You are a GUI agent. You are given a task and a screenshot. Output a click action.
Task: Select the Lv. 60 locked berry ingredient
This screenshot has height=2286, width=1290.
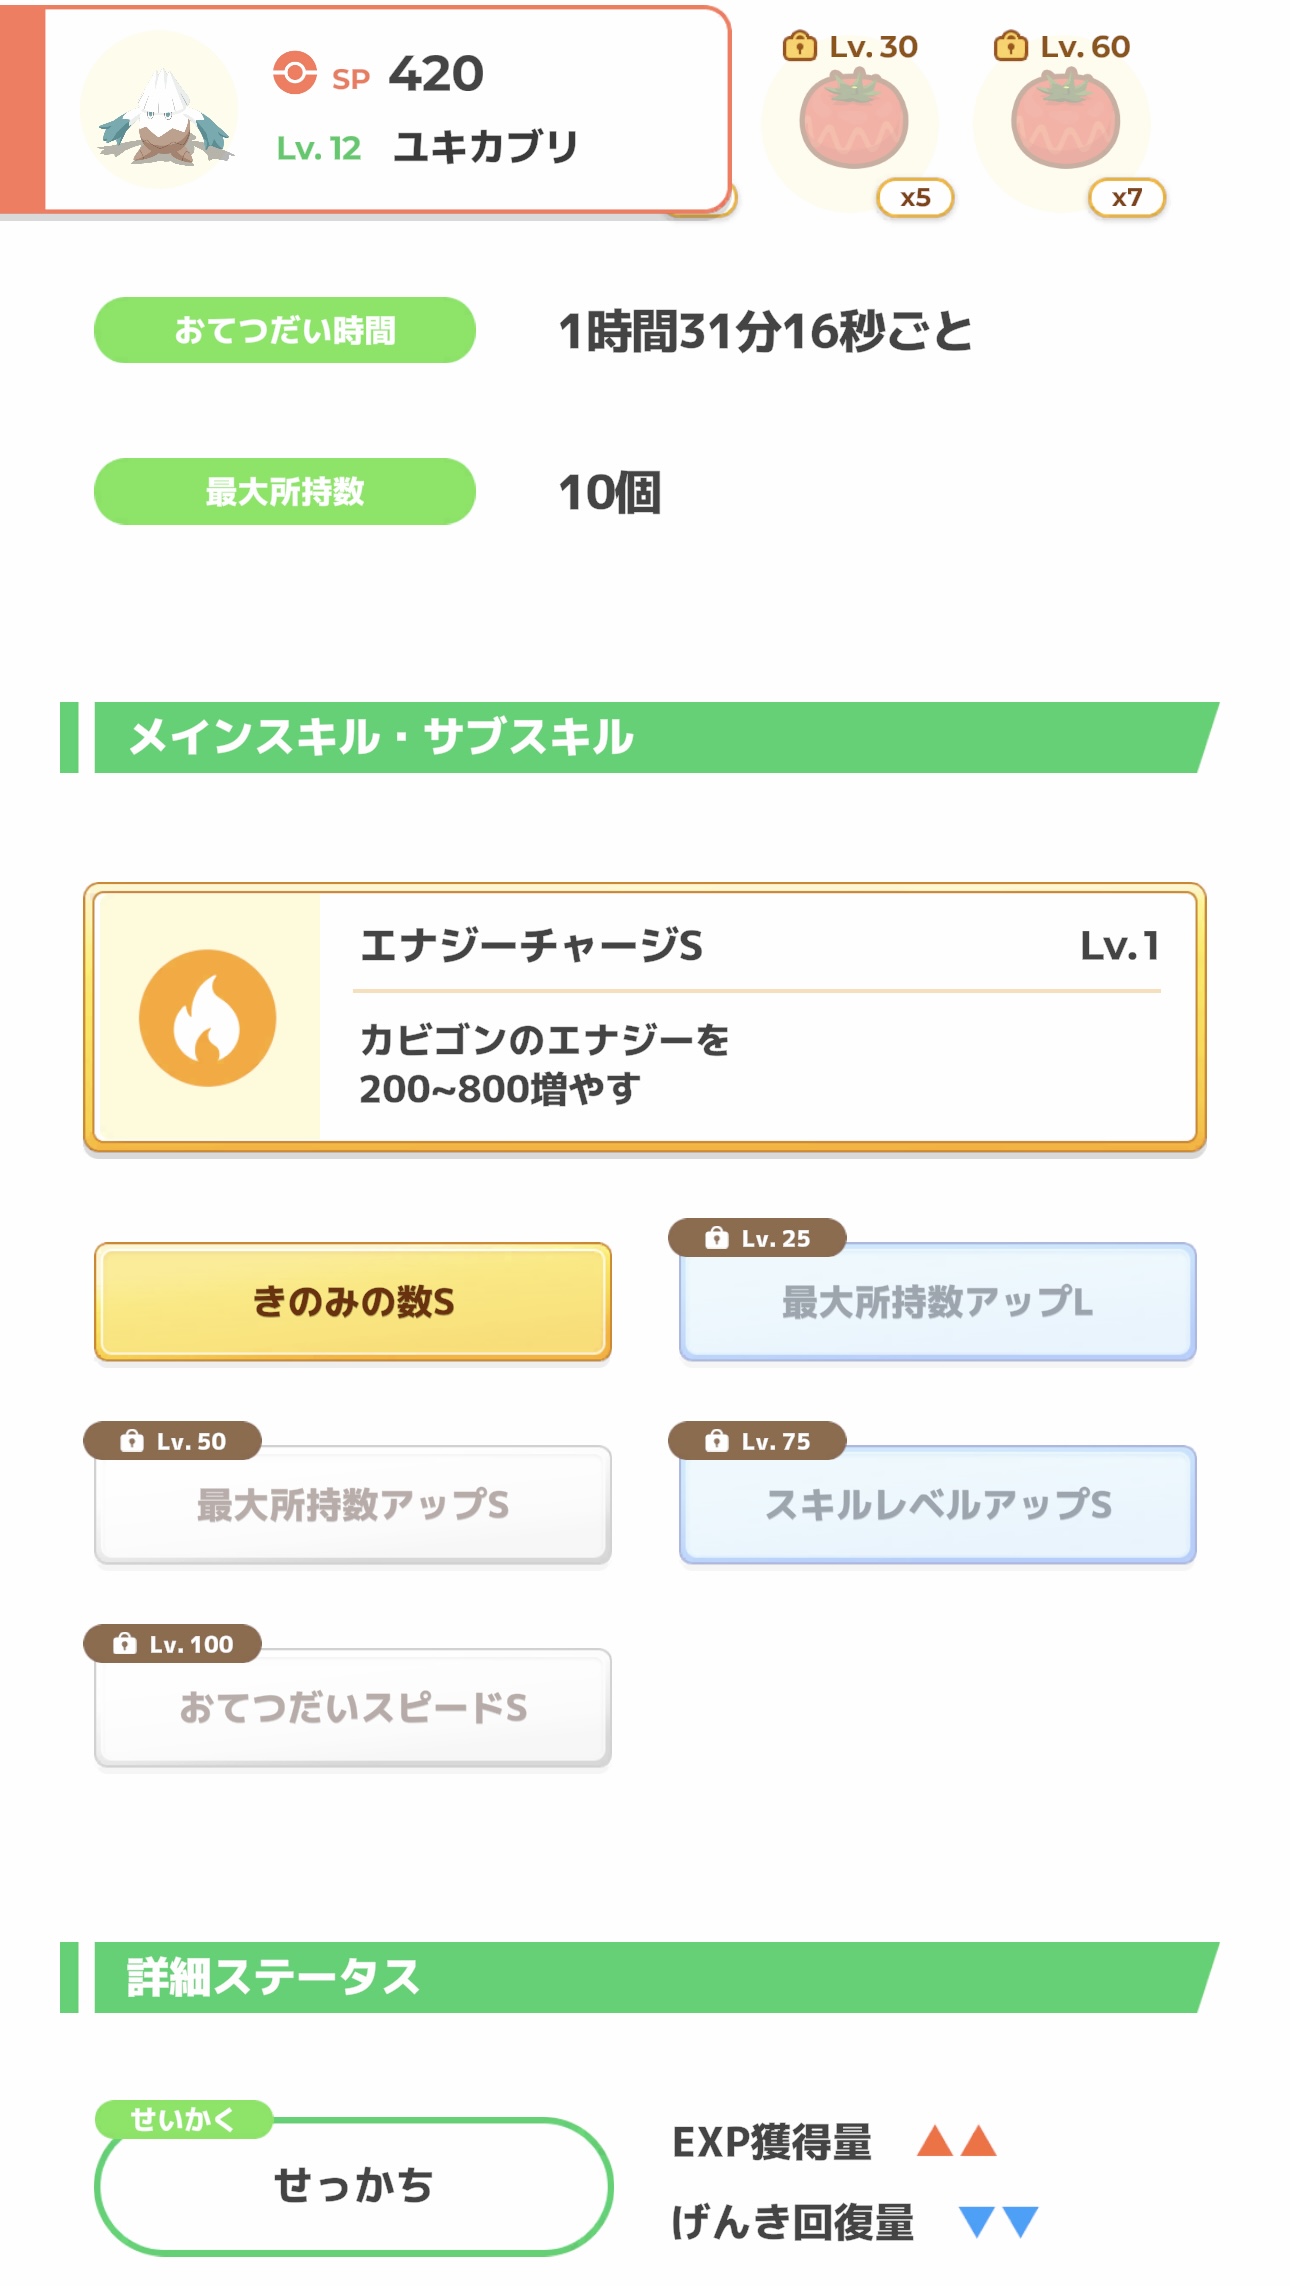[x=1064, y=120]
